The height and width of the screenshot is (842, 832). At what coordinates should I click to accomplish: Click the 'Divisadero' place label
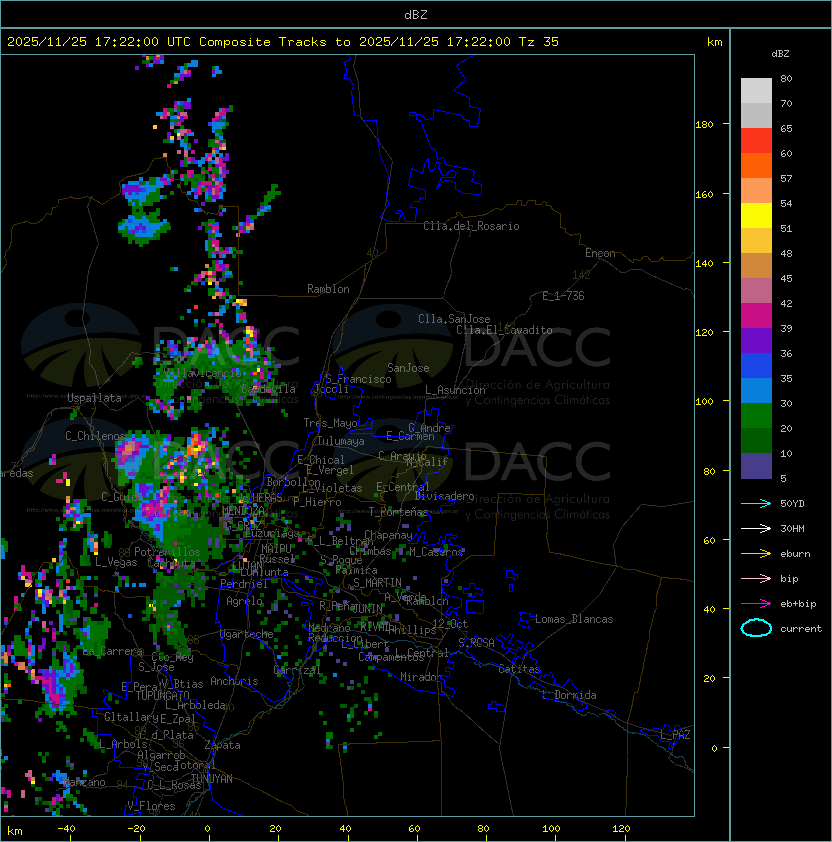click(444, 496)
